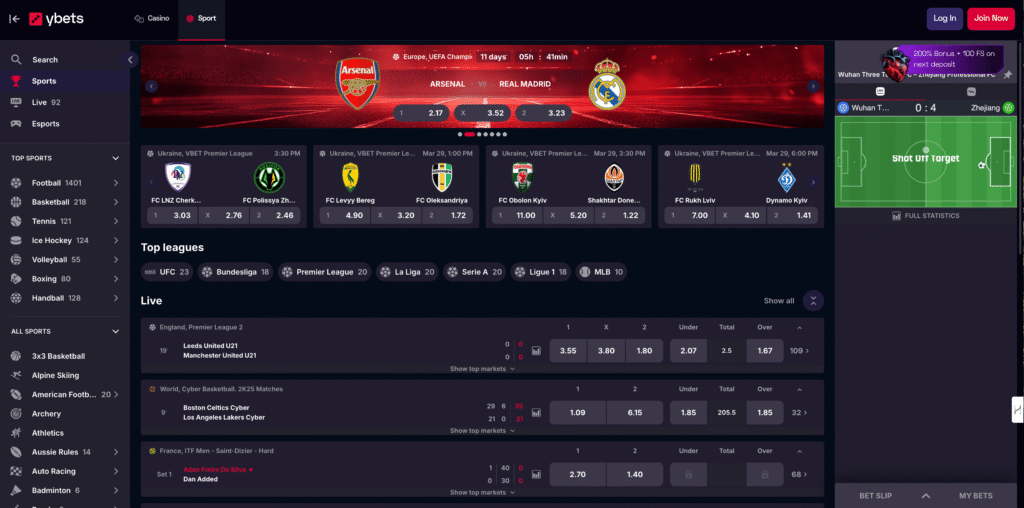Click the ybets logo
The height and width of the screenshot is (508, 1024).
coord(56,19)
